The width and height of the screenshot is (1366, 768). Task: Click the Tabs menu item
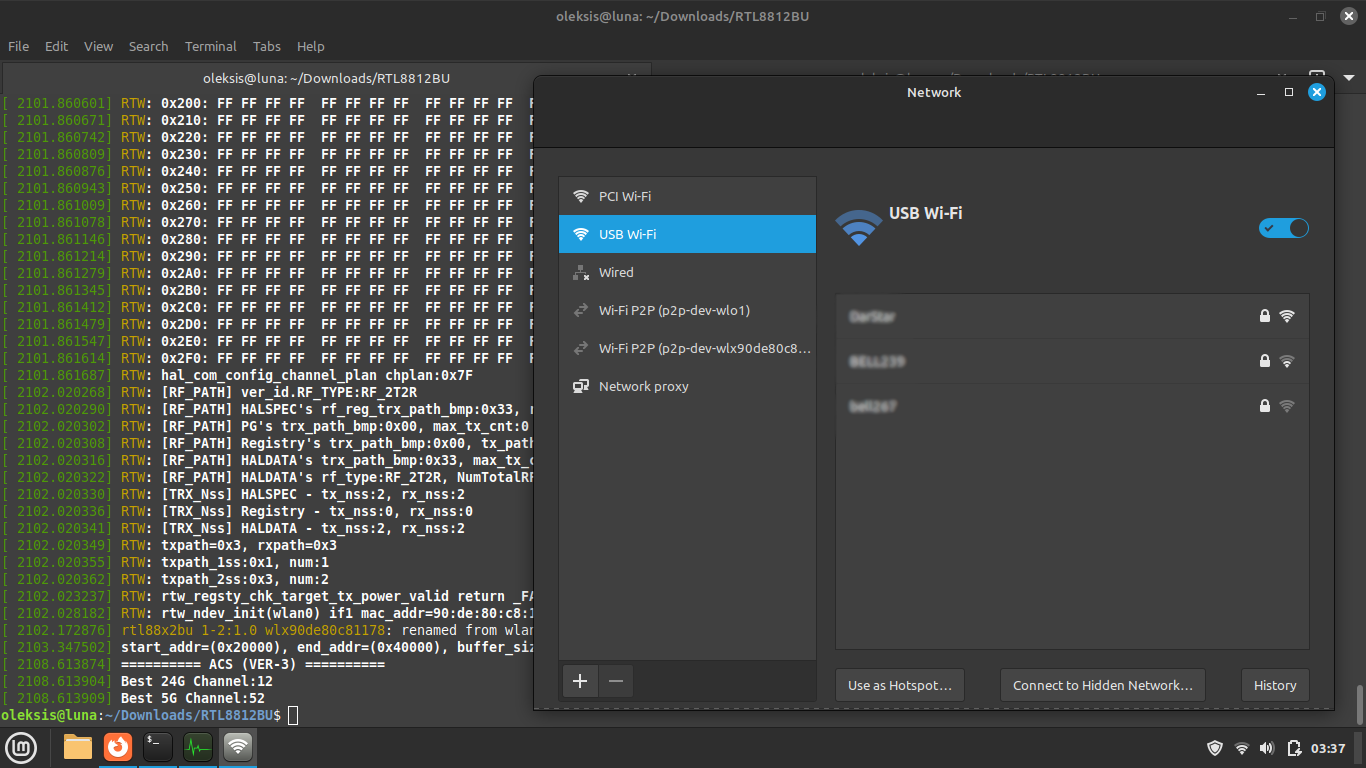pyautogui.click(x=266, y=46)
